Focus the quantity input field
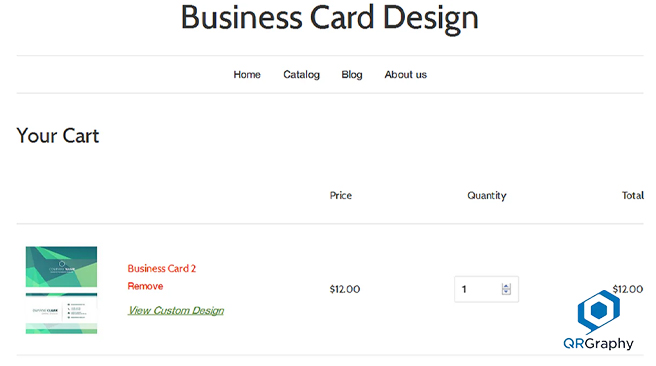 pos(486,289)
